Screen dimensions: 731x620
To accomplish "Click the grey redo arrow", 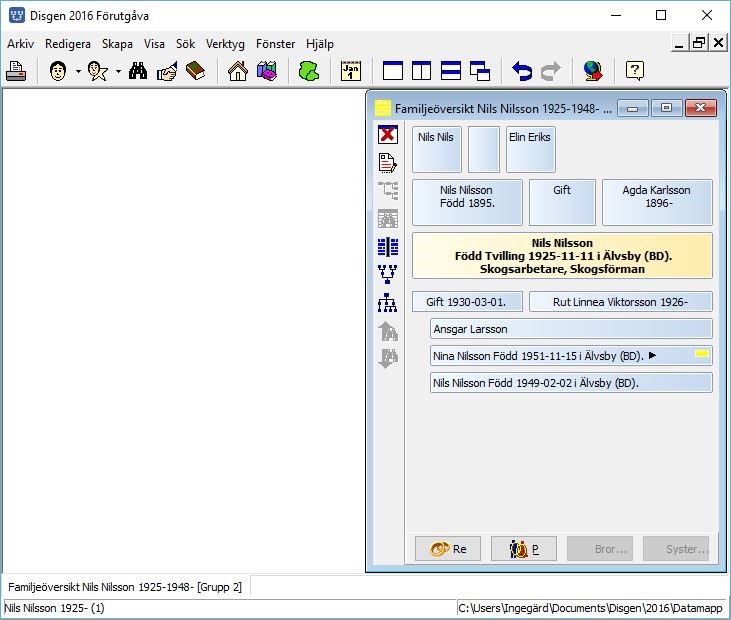I will [x=551, y=71].
